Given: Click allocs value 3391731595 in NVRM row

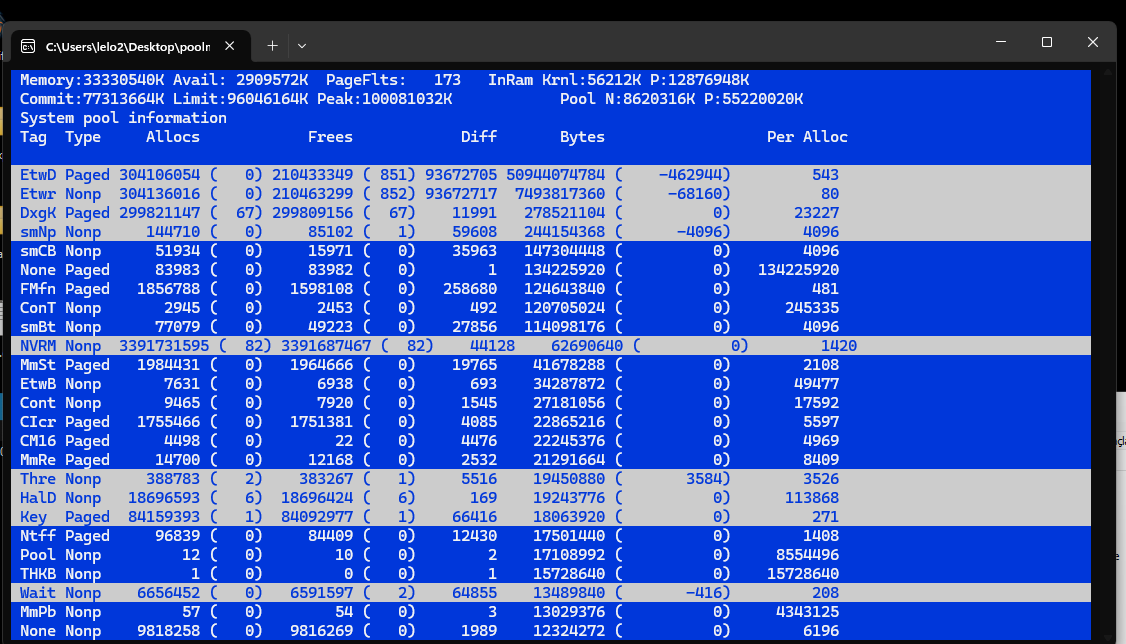Looking at the screenshot, I should point(164,346).
